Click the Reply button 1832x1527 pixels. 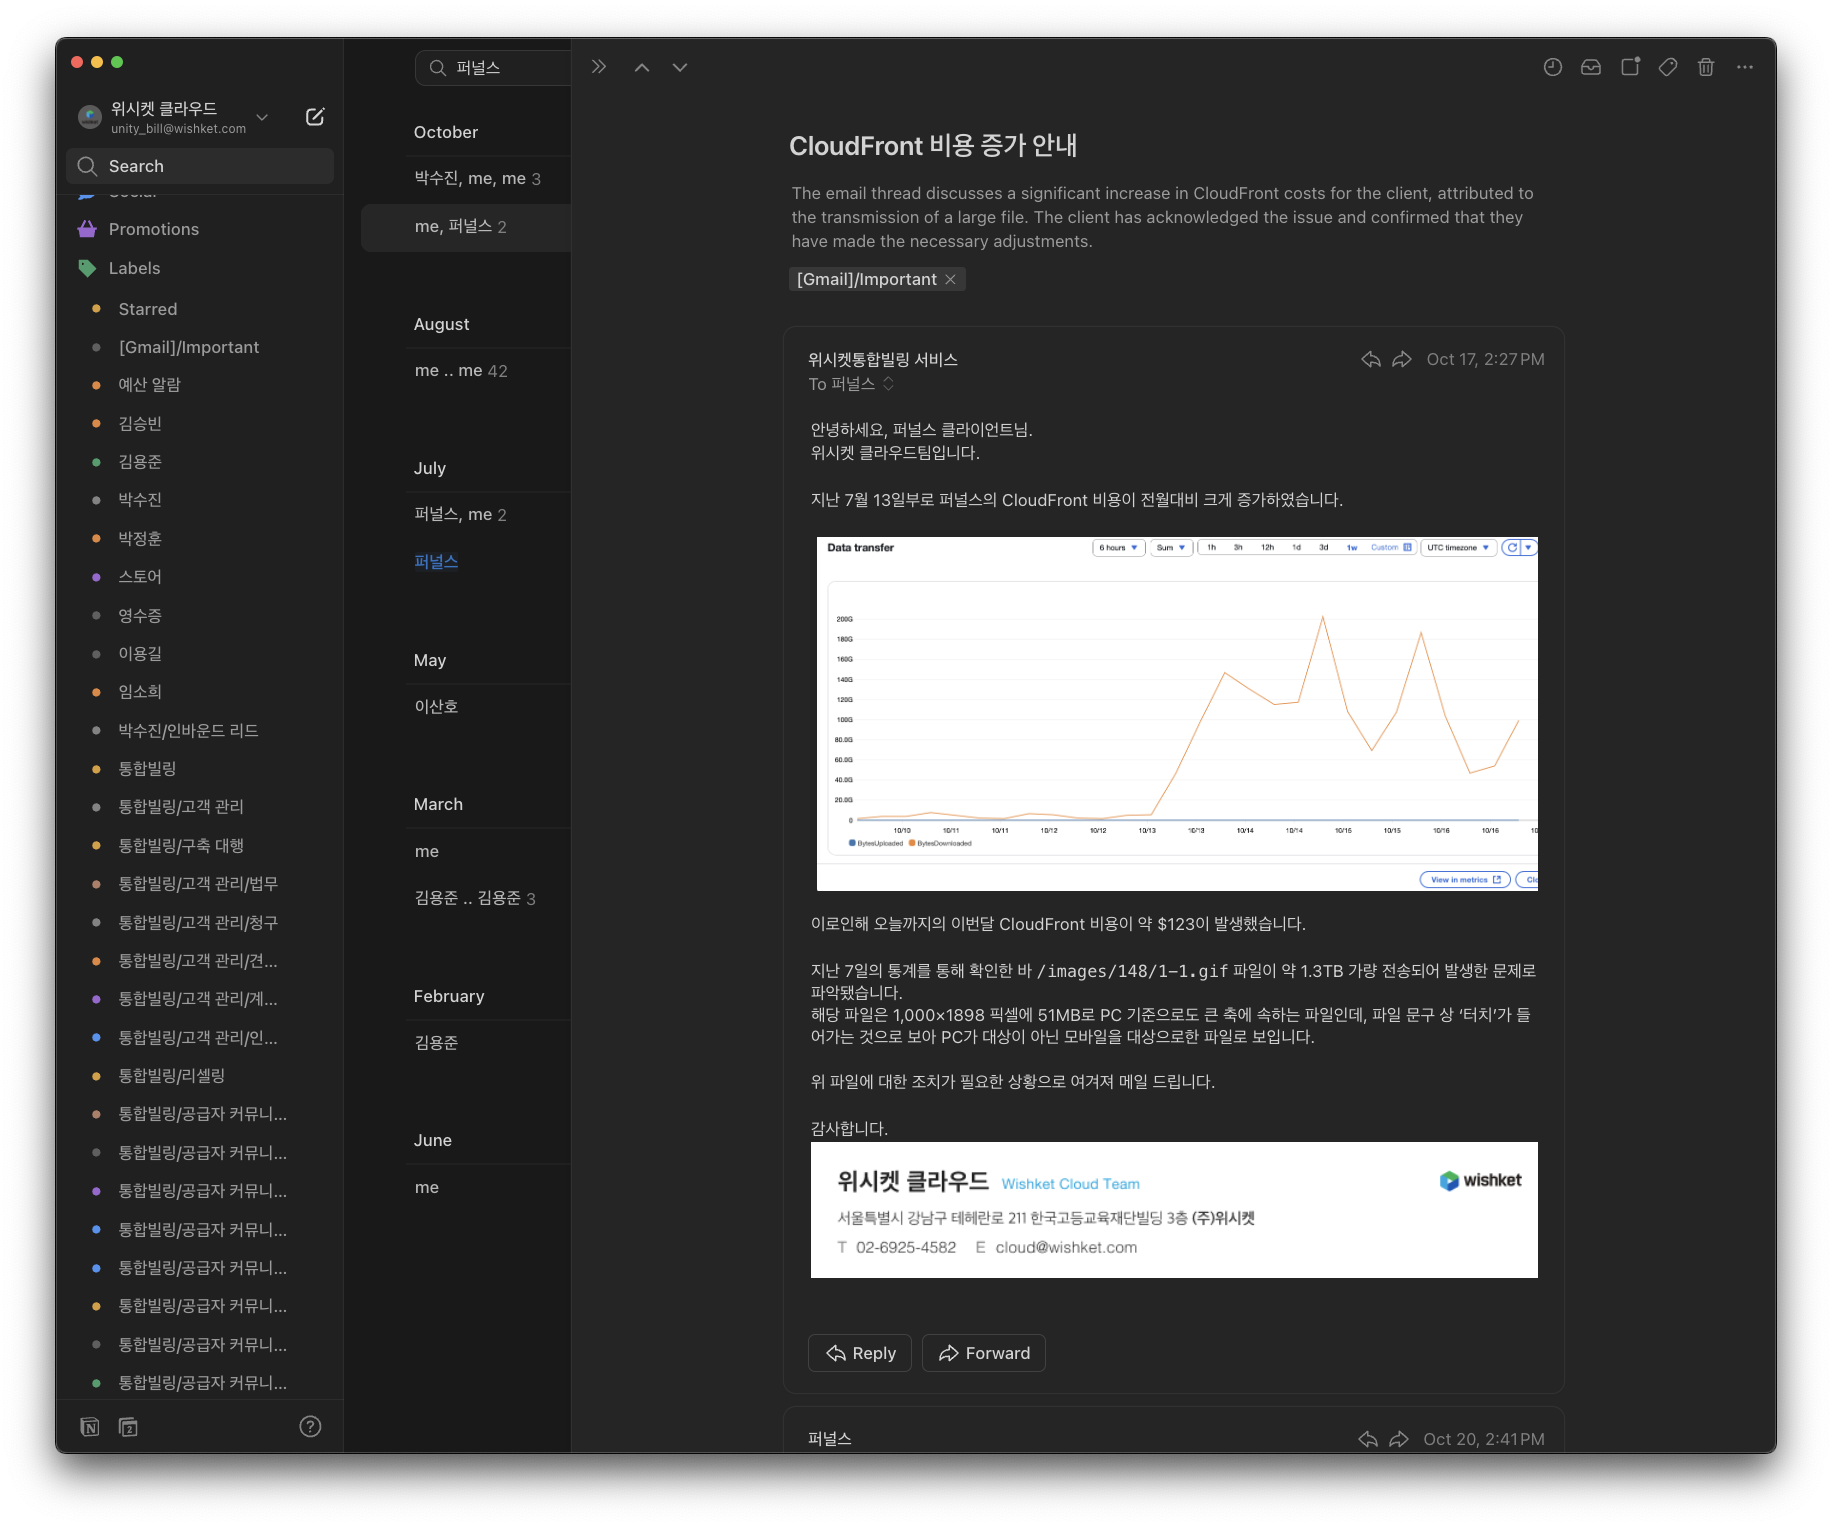[x=860, y=1353]
